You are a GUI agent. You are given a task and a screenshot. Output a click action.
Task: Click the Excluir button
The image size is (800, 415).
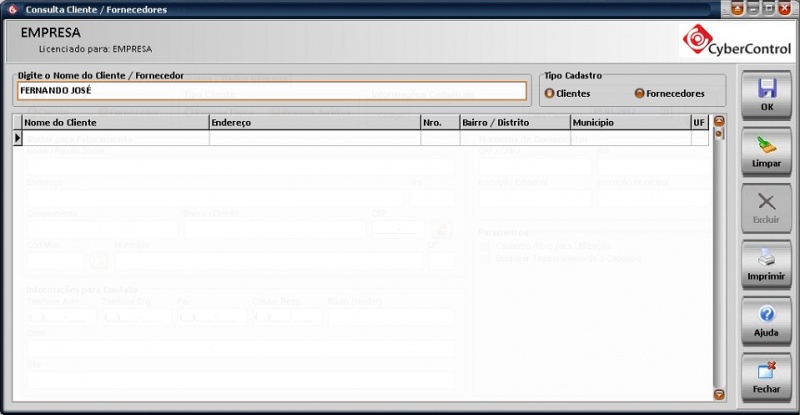(x=766, y=208)
